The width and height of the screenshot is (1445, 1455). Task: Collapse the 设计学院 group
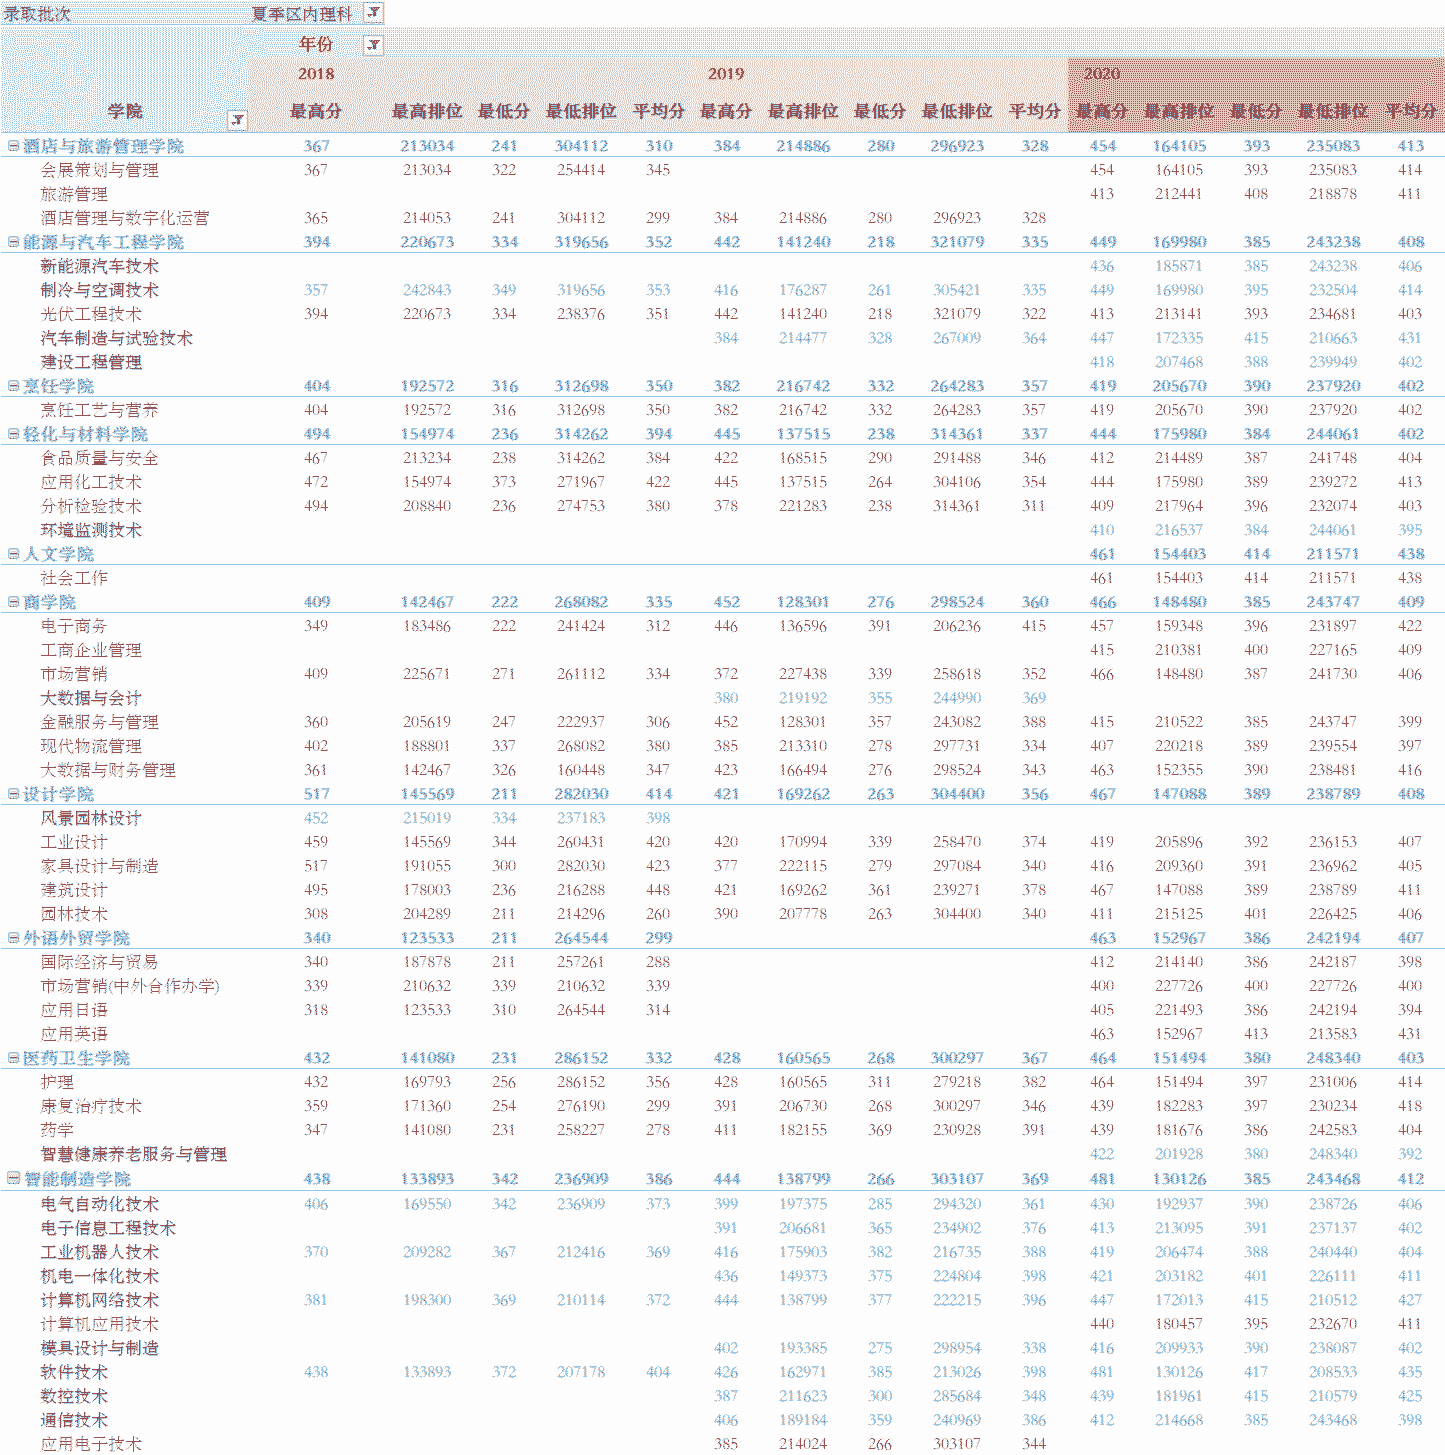point(13,794)
